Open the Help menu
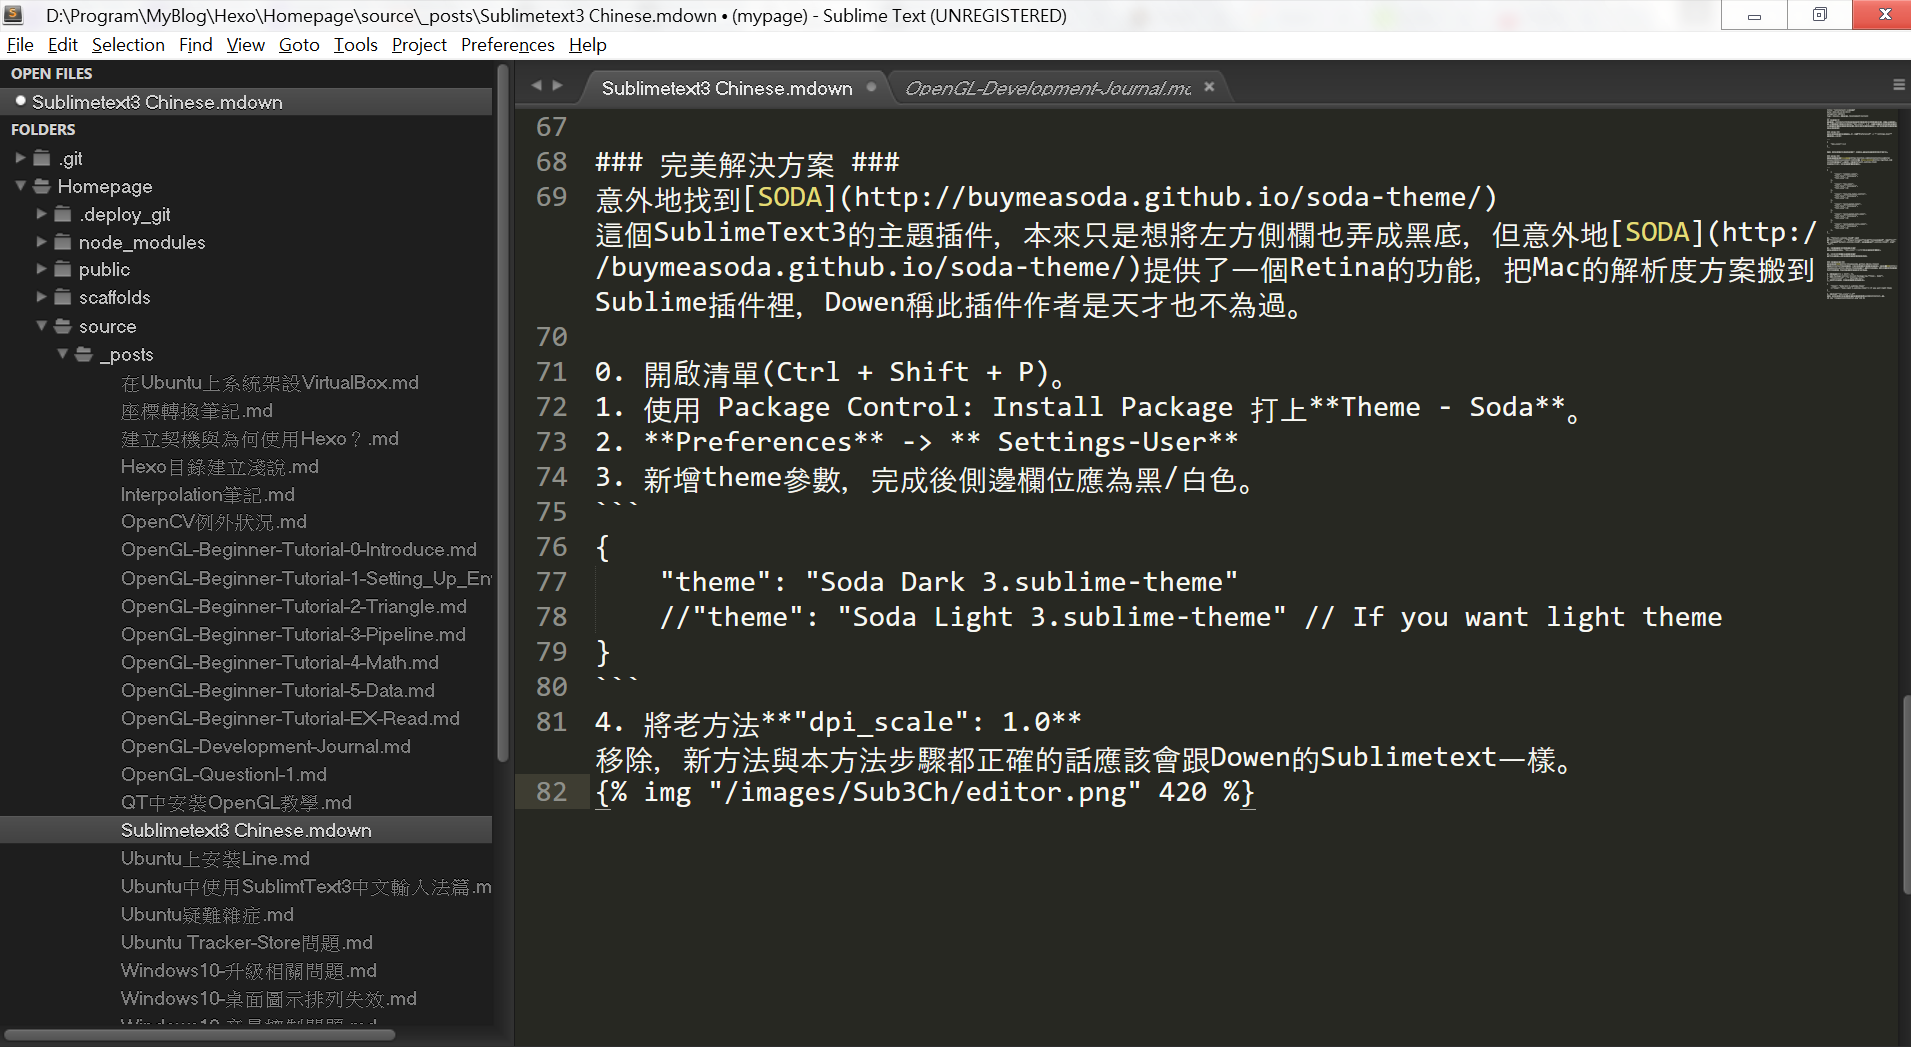Image resolution: width=1911 pixels, height=1047 pixels. coord(588,45)
